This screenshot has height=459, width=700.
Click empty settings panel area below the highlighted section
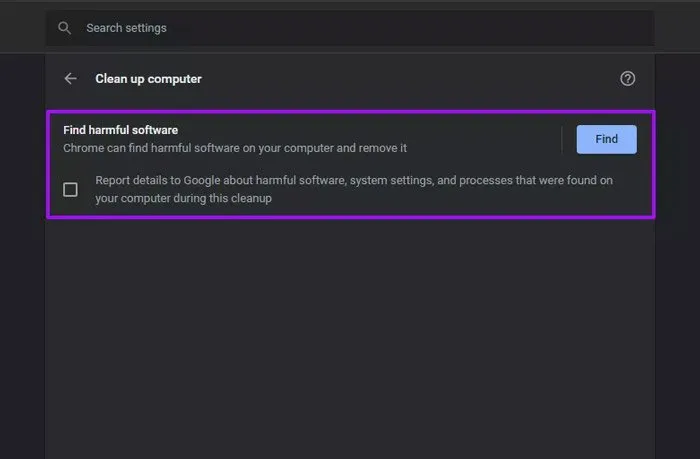click(x=350, y=330)
